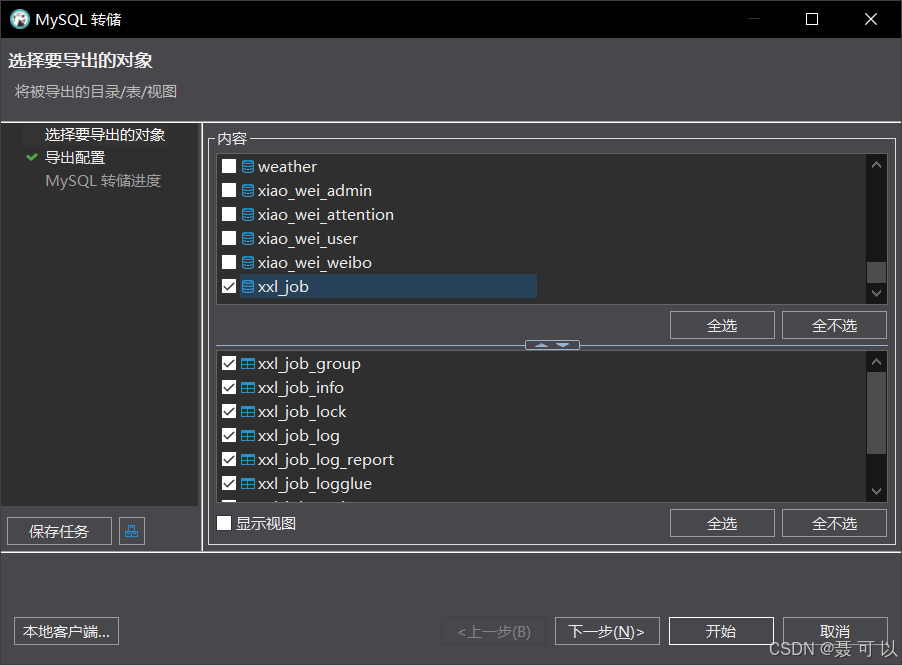The image size is (902, 665).
Task: Go to MySQL 转储进度 wizard step
Action: [103, 181]
